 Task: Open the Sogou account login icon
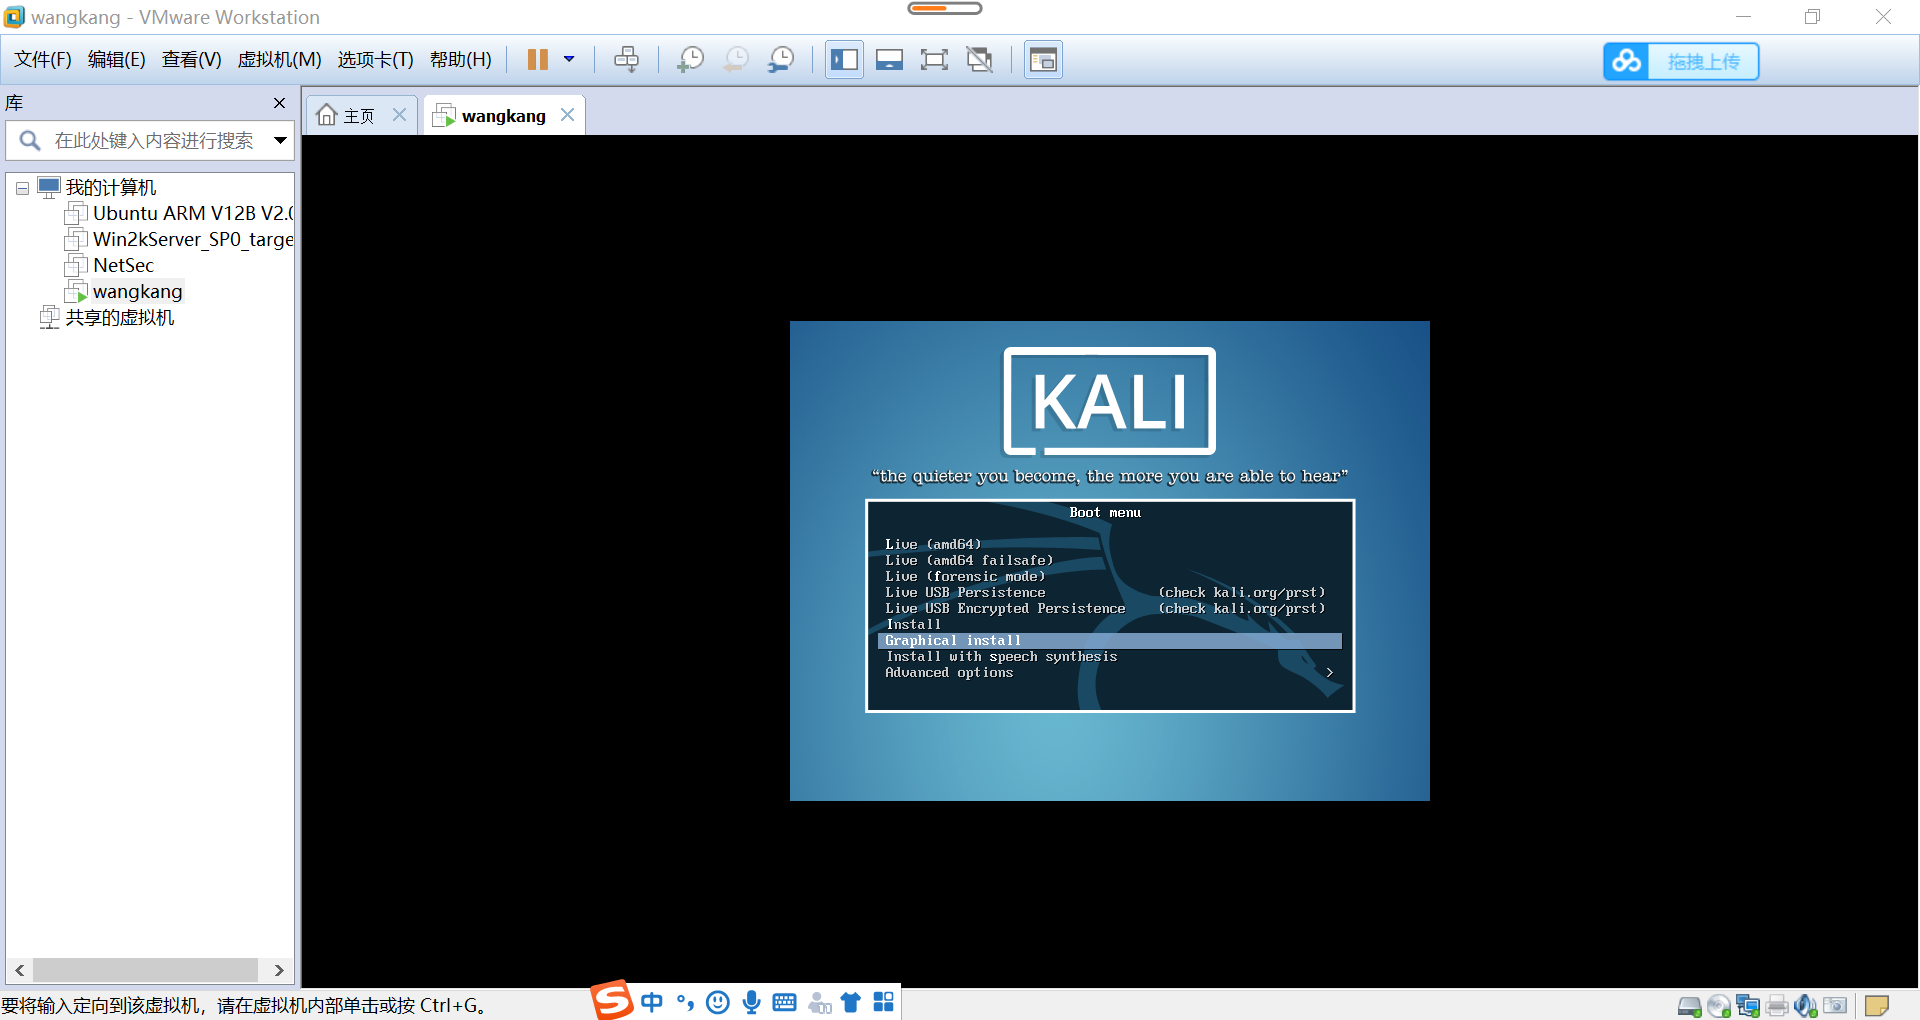819,1002
